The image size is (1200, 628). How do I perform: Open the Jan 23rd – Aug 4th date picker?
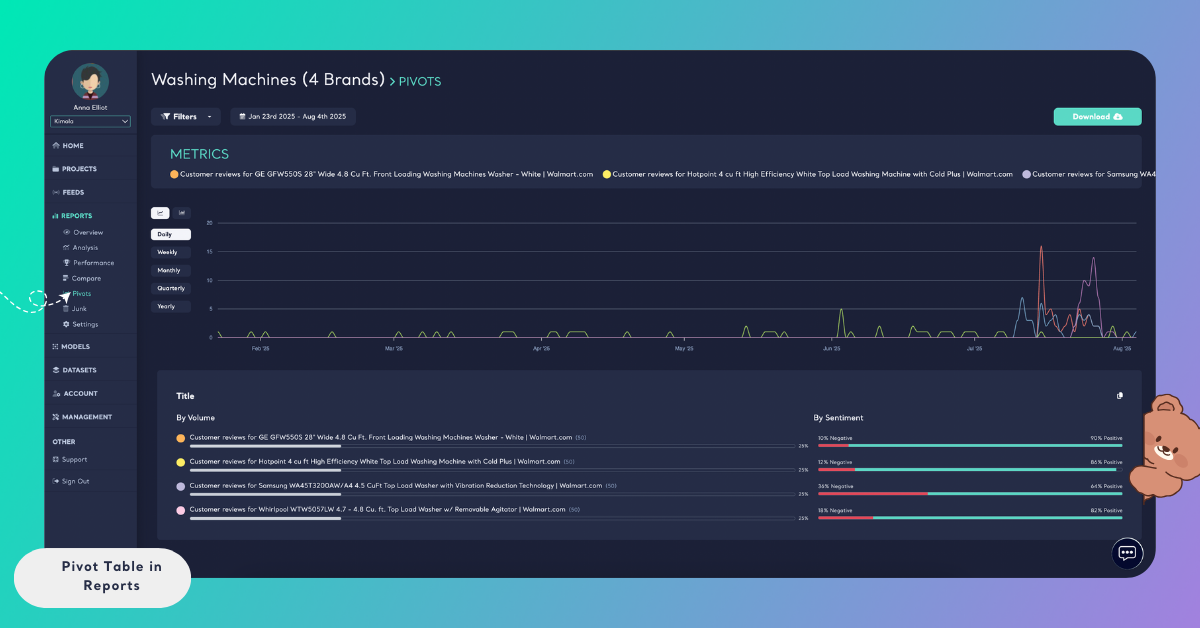point(293,117)
